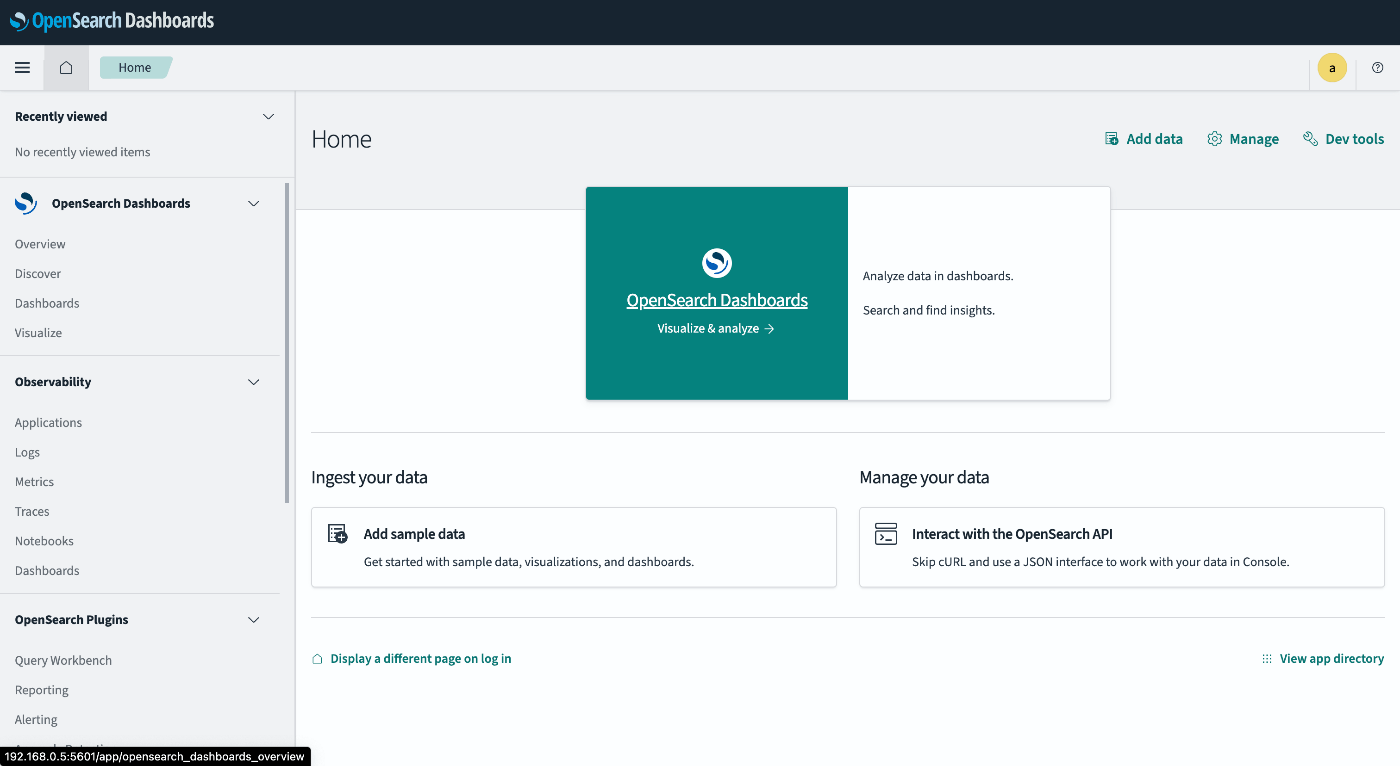This screenshot has width=1400, height=766.
Task: Click the Add data link text
Action: tap(1154, 139)
